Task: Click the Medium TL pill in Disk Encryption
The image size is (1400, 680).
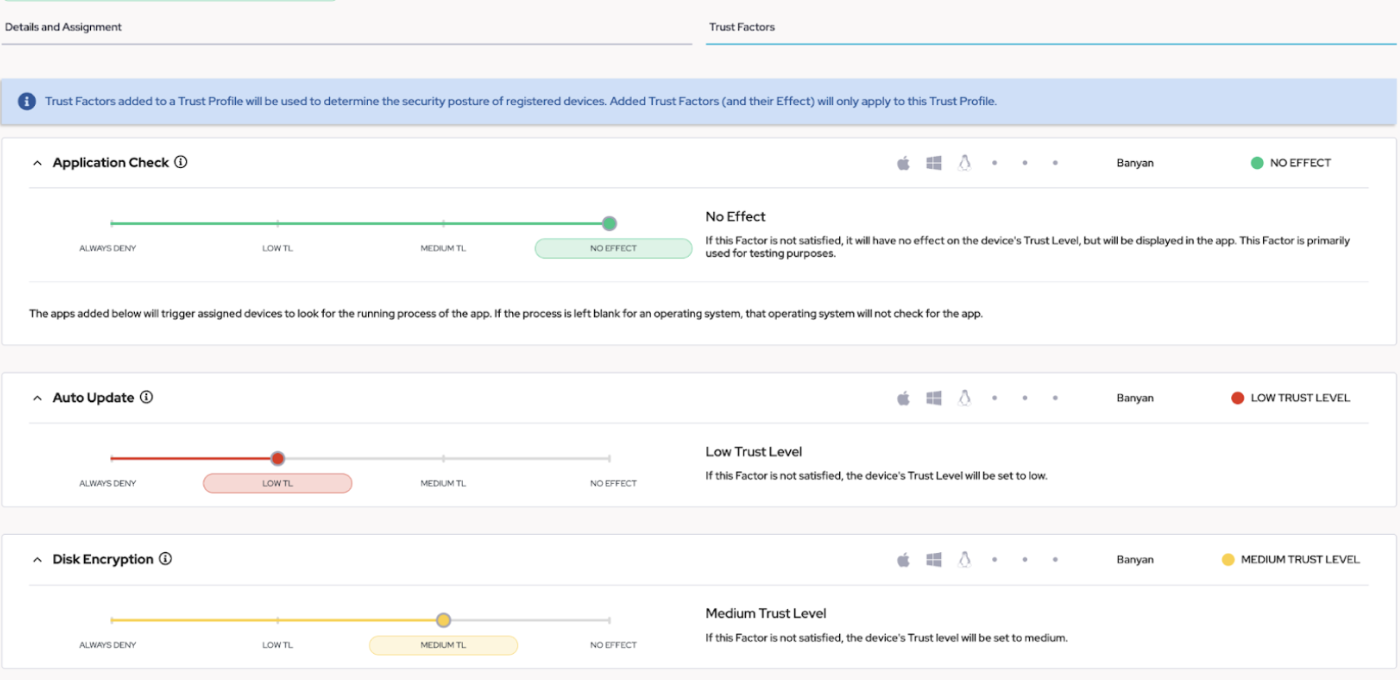Action: pyautogui.click(x=443, y=645)
